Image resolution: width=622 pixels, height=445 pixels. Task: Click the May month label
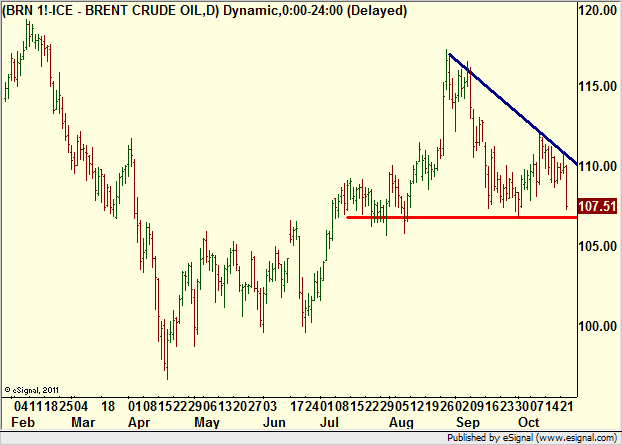pos(207,423)
